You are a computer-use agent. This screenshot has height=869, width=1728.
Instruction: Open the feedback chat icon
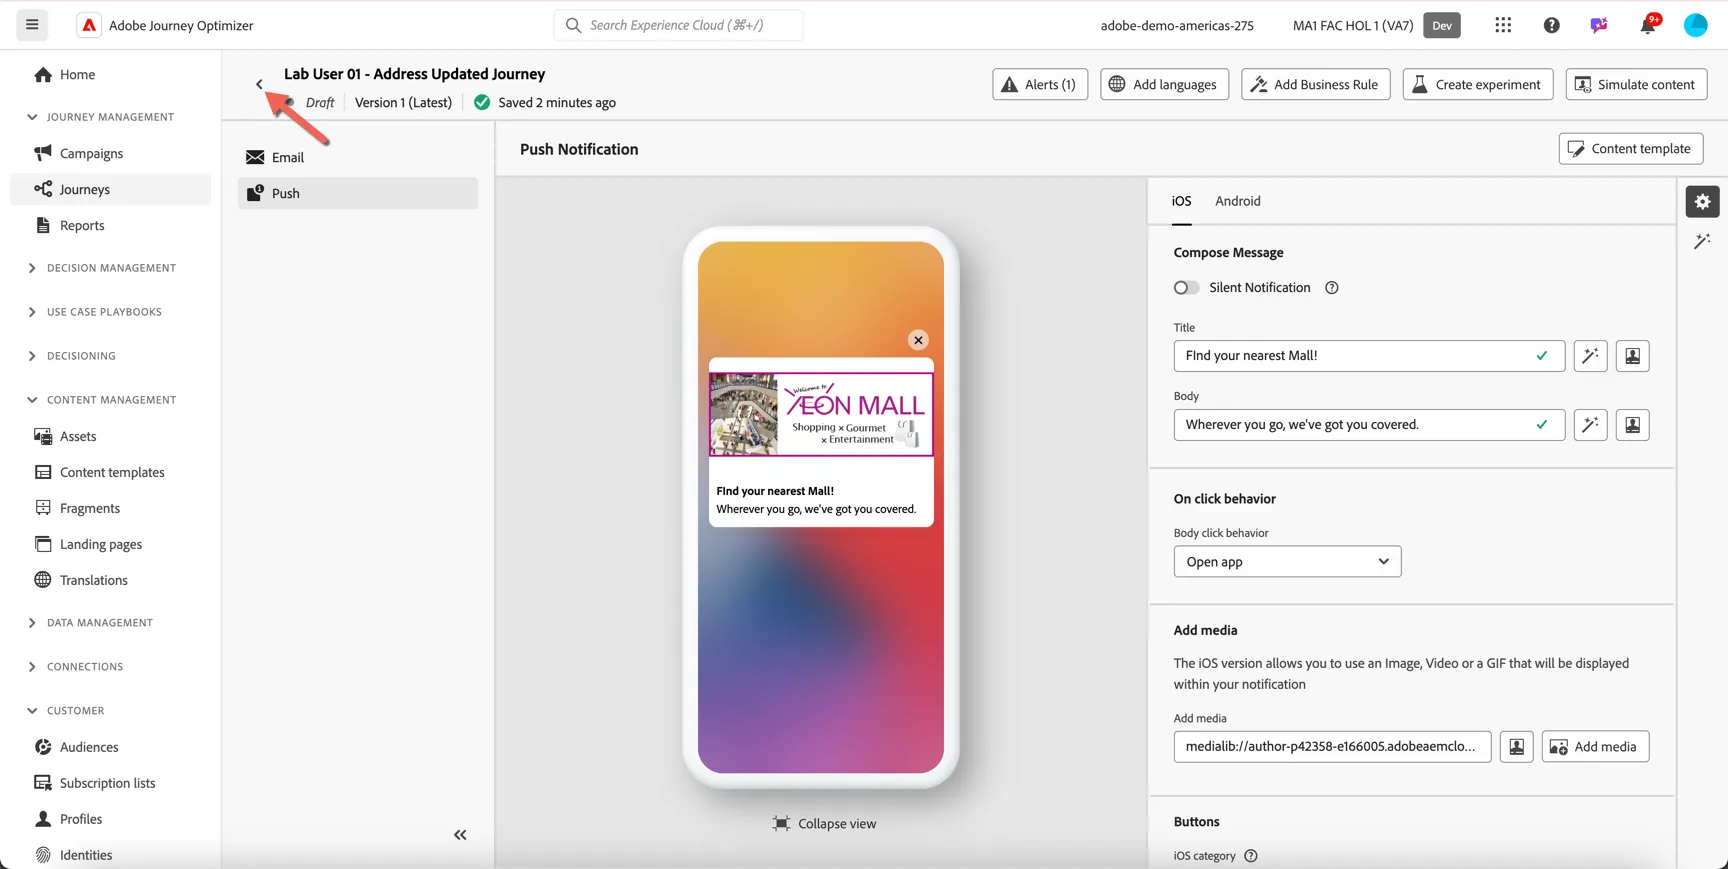pyautogui.click(x=1599, y=25)
